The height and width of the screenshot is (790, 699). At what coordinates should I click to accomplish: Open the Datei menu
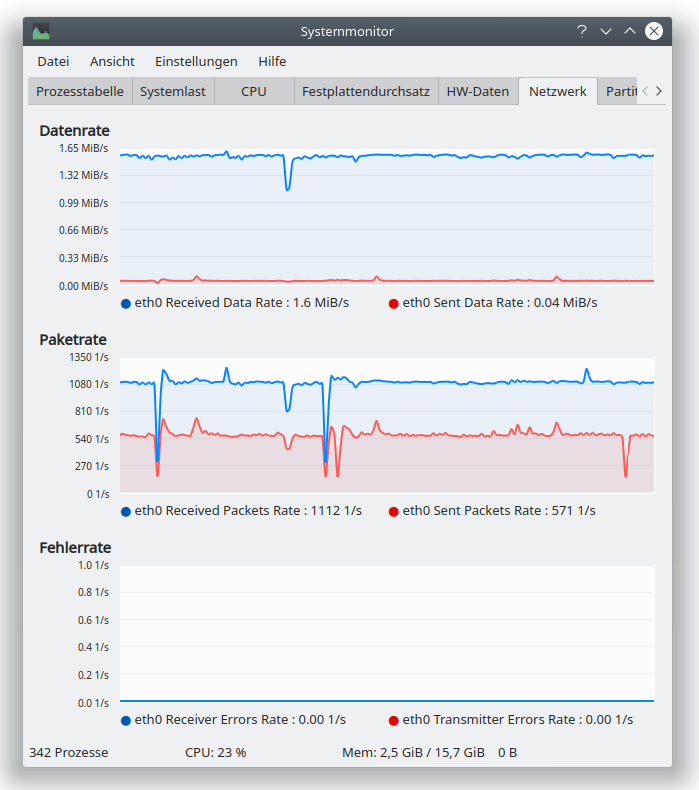53,61
